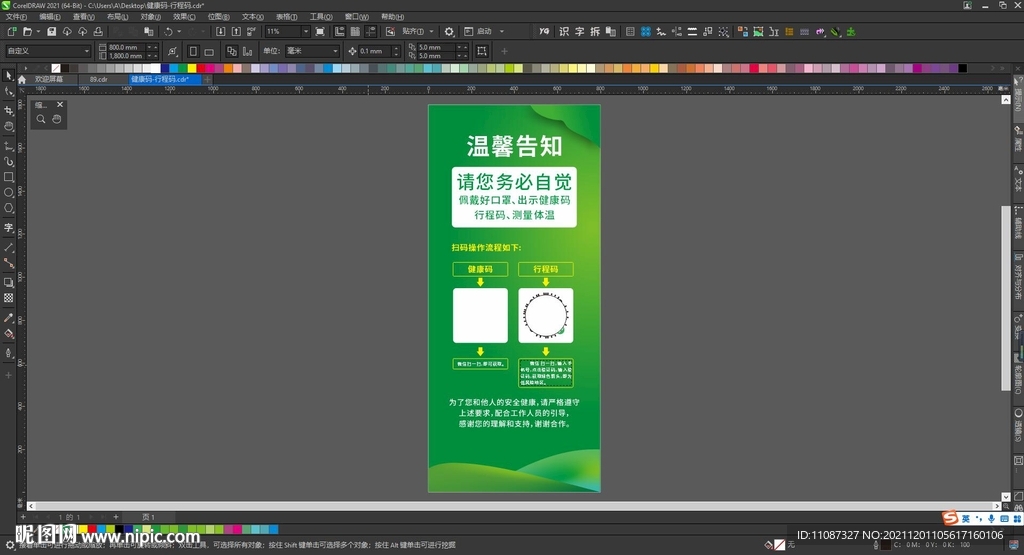Select the Transparency checkerboard tool

pos(8,298)
